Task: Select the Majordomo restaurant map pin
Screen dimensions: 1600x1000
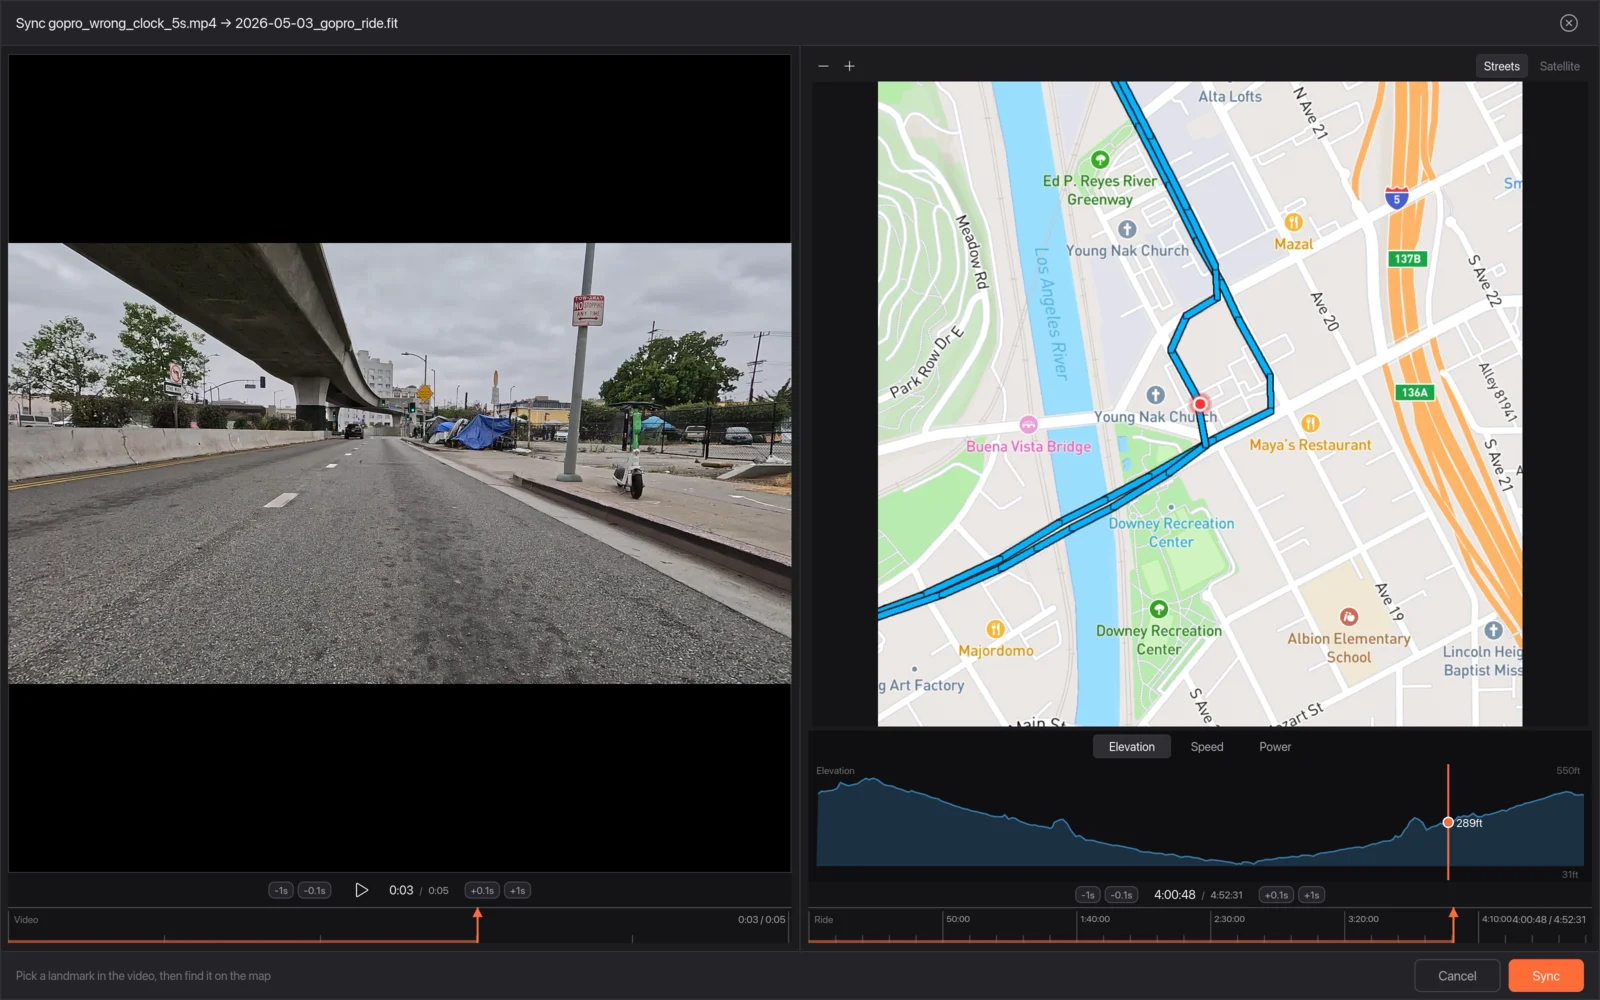Action: pyautogui.click(x=995, y=629)
